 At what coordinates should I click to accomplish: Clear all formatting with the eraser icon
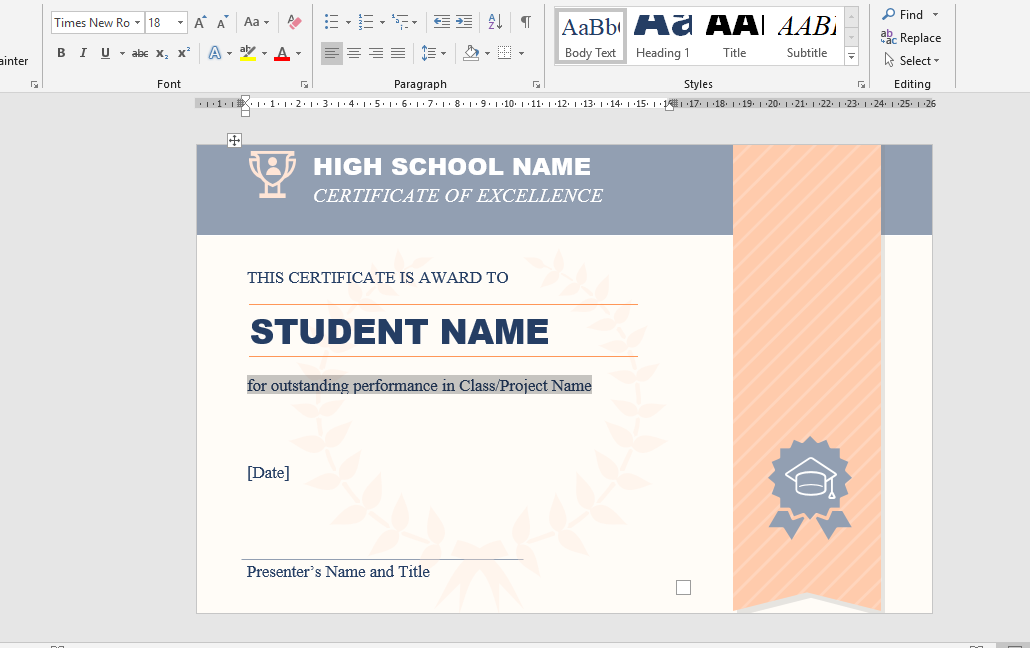[x=293, y=22]
